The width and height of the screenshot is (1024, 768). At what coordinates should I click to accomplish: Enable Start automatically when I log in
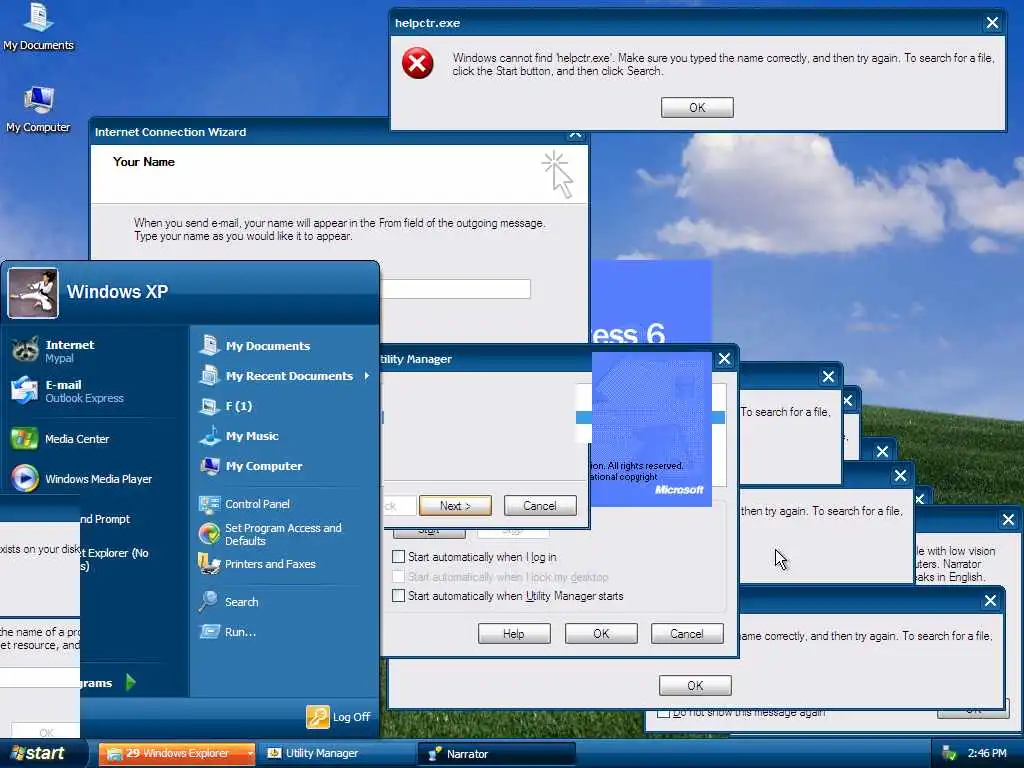398,556
